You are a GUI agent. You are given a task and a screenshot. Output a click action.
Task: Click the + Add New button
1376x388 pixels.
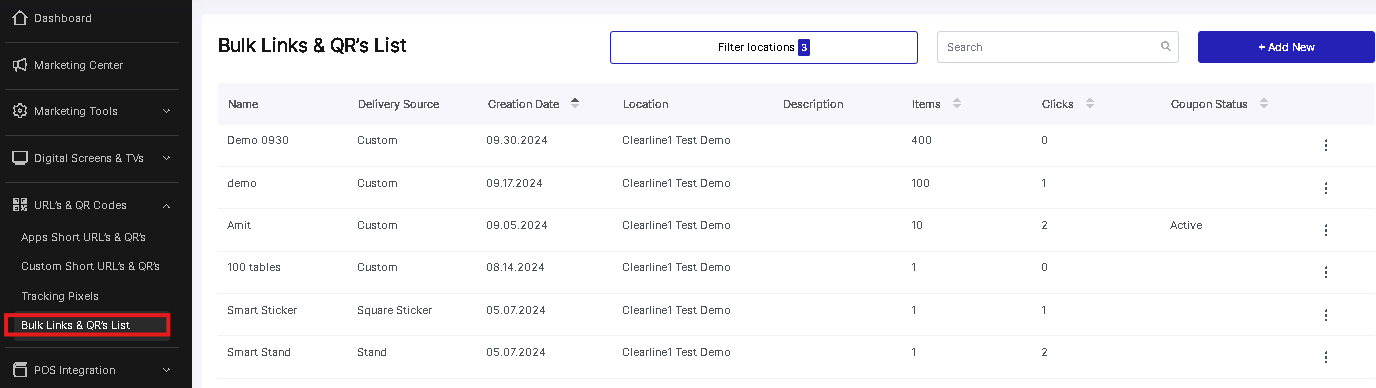pos(1286,47)
